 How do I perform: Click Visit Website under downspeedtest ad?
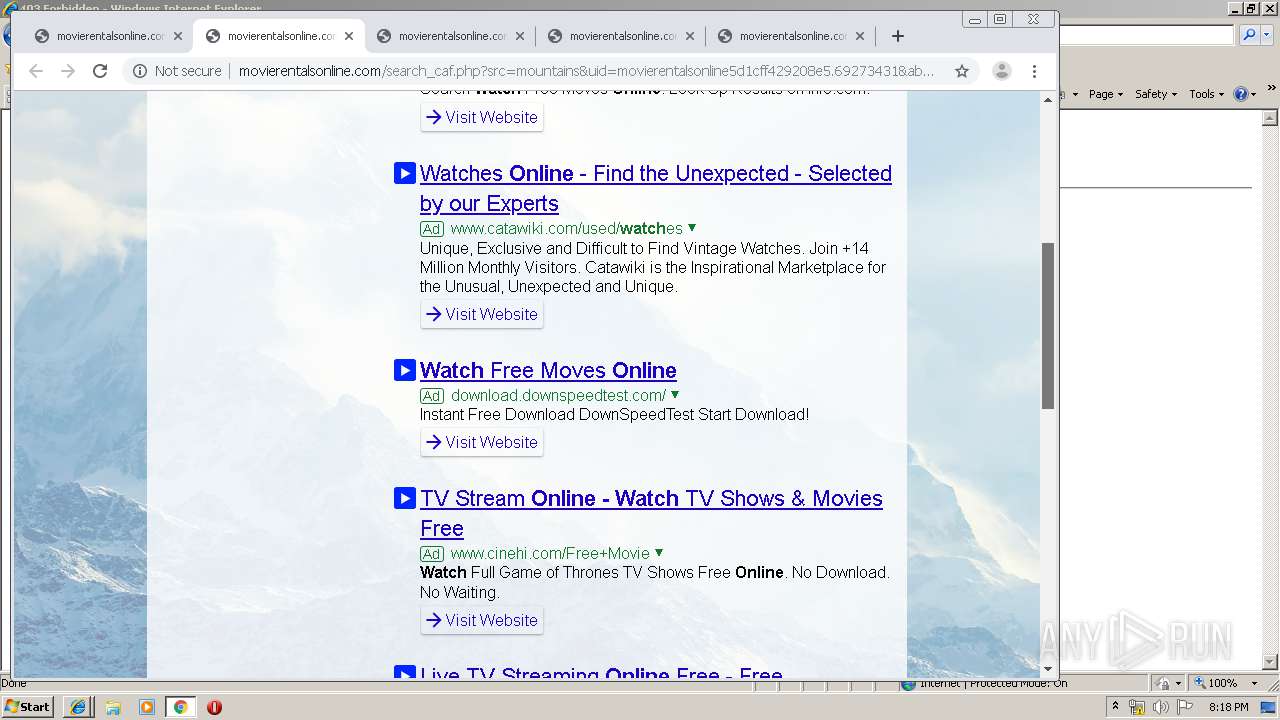[482, 442]
